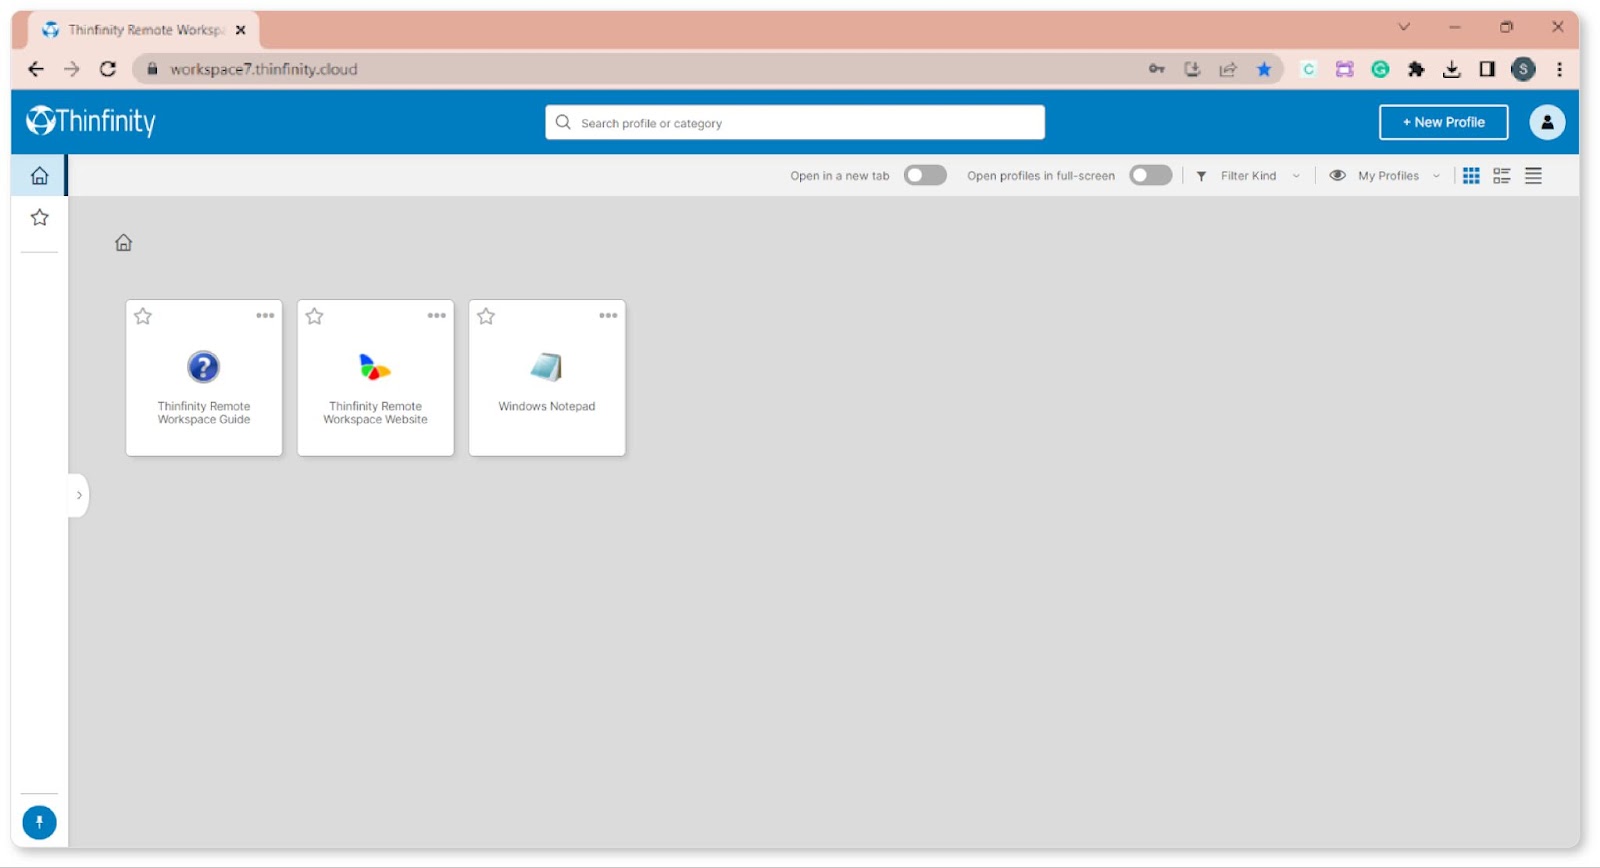The width and height of the screenshot is (1600, 868).
Task: Open the My Profiles dropdown
Action: click(1399, 176)
